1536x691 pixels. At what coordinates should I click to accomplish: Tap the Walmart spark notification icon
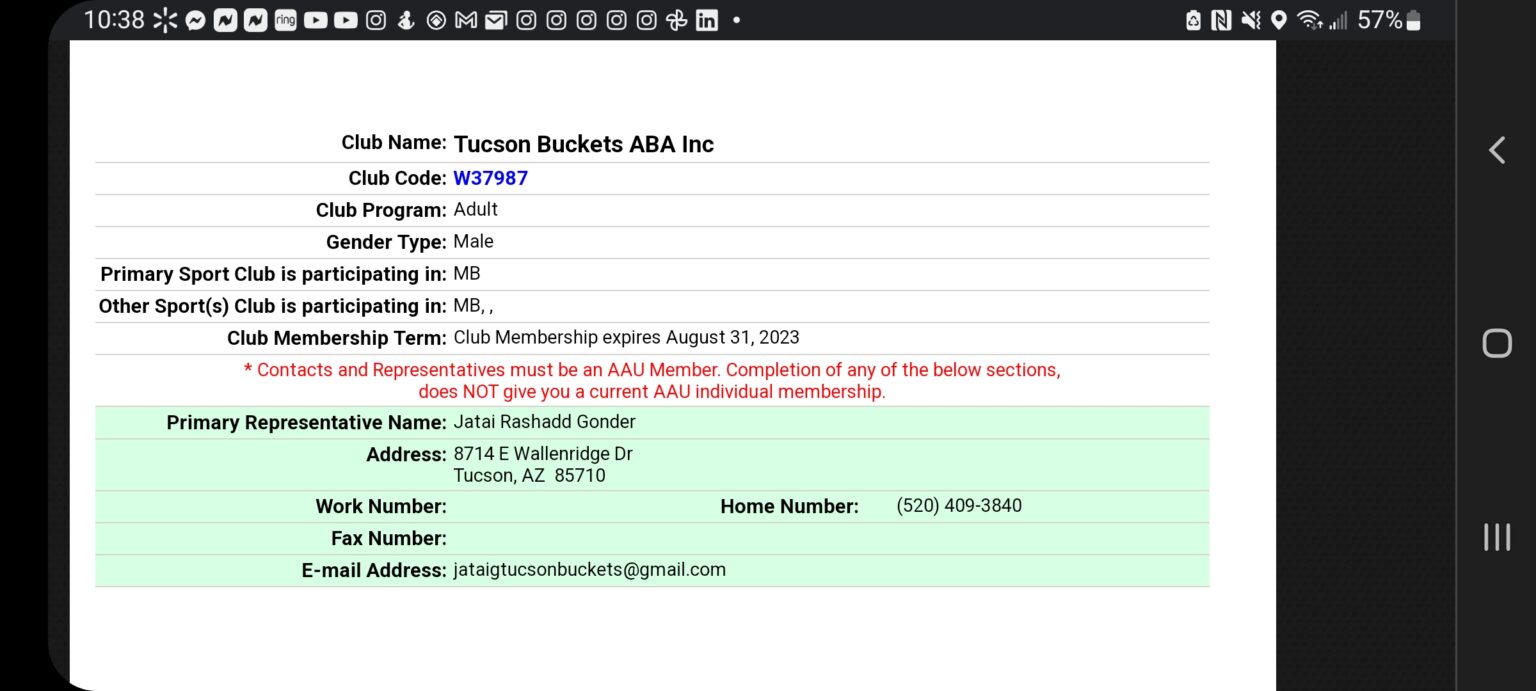[x=165, y=20]
